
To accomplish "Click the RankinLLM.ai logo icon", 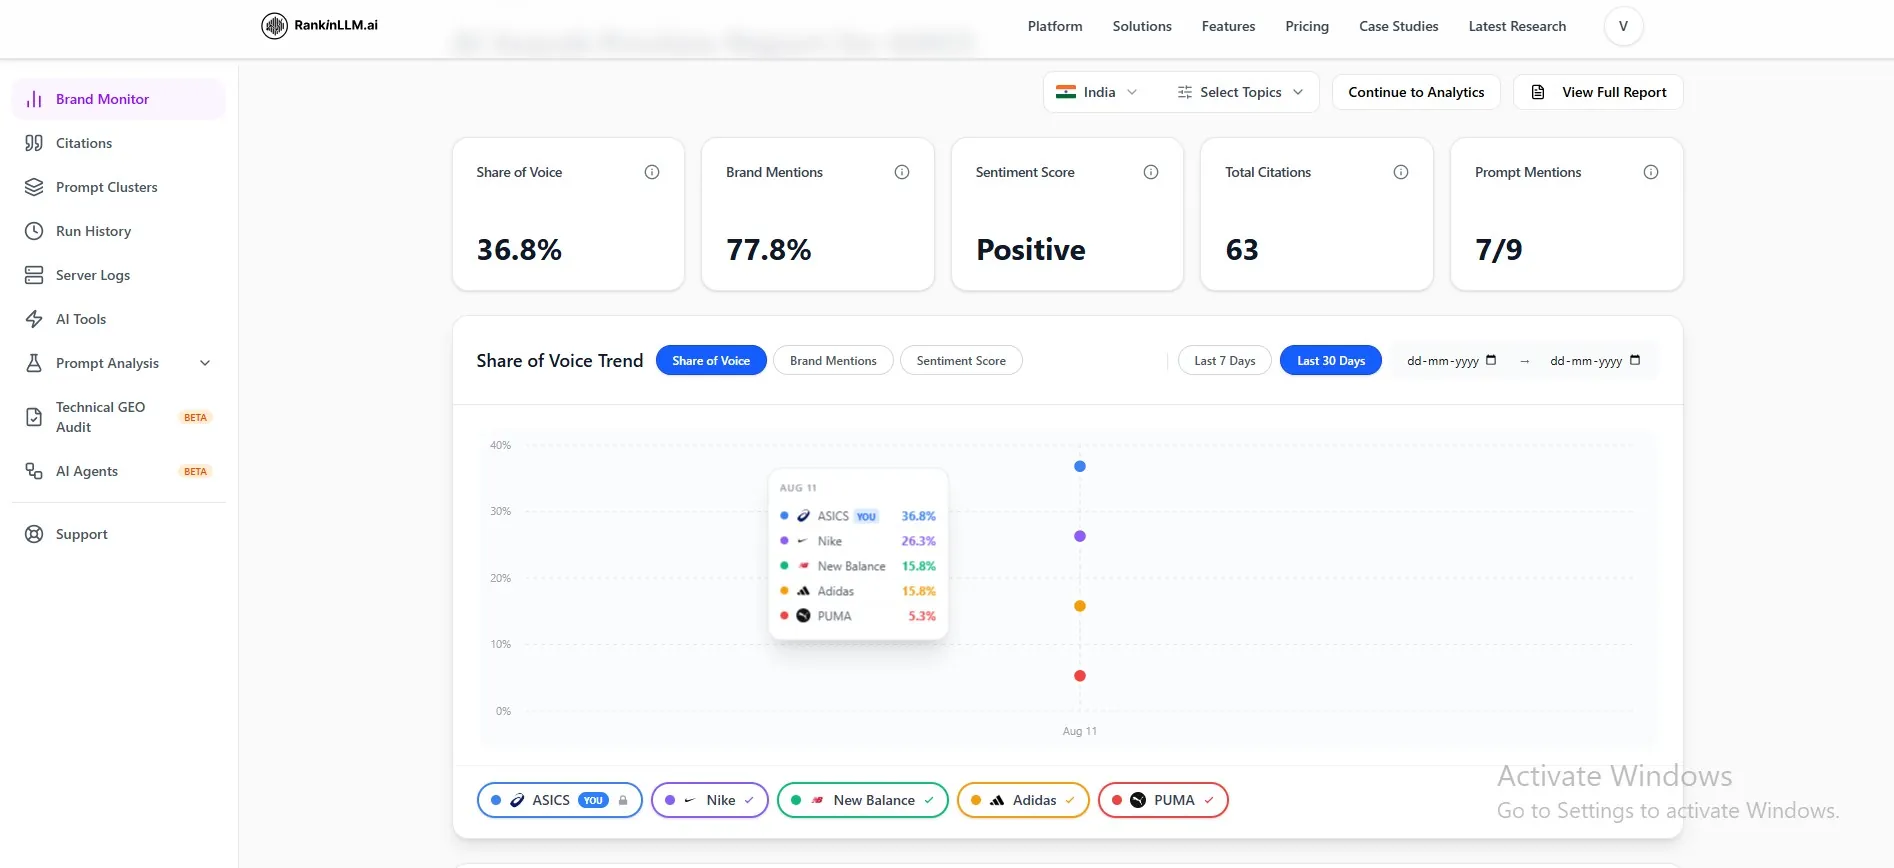I will 274,26.
